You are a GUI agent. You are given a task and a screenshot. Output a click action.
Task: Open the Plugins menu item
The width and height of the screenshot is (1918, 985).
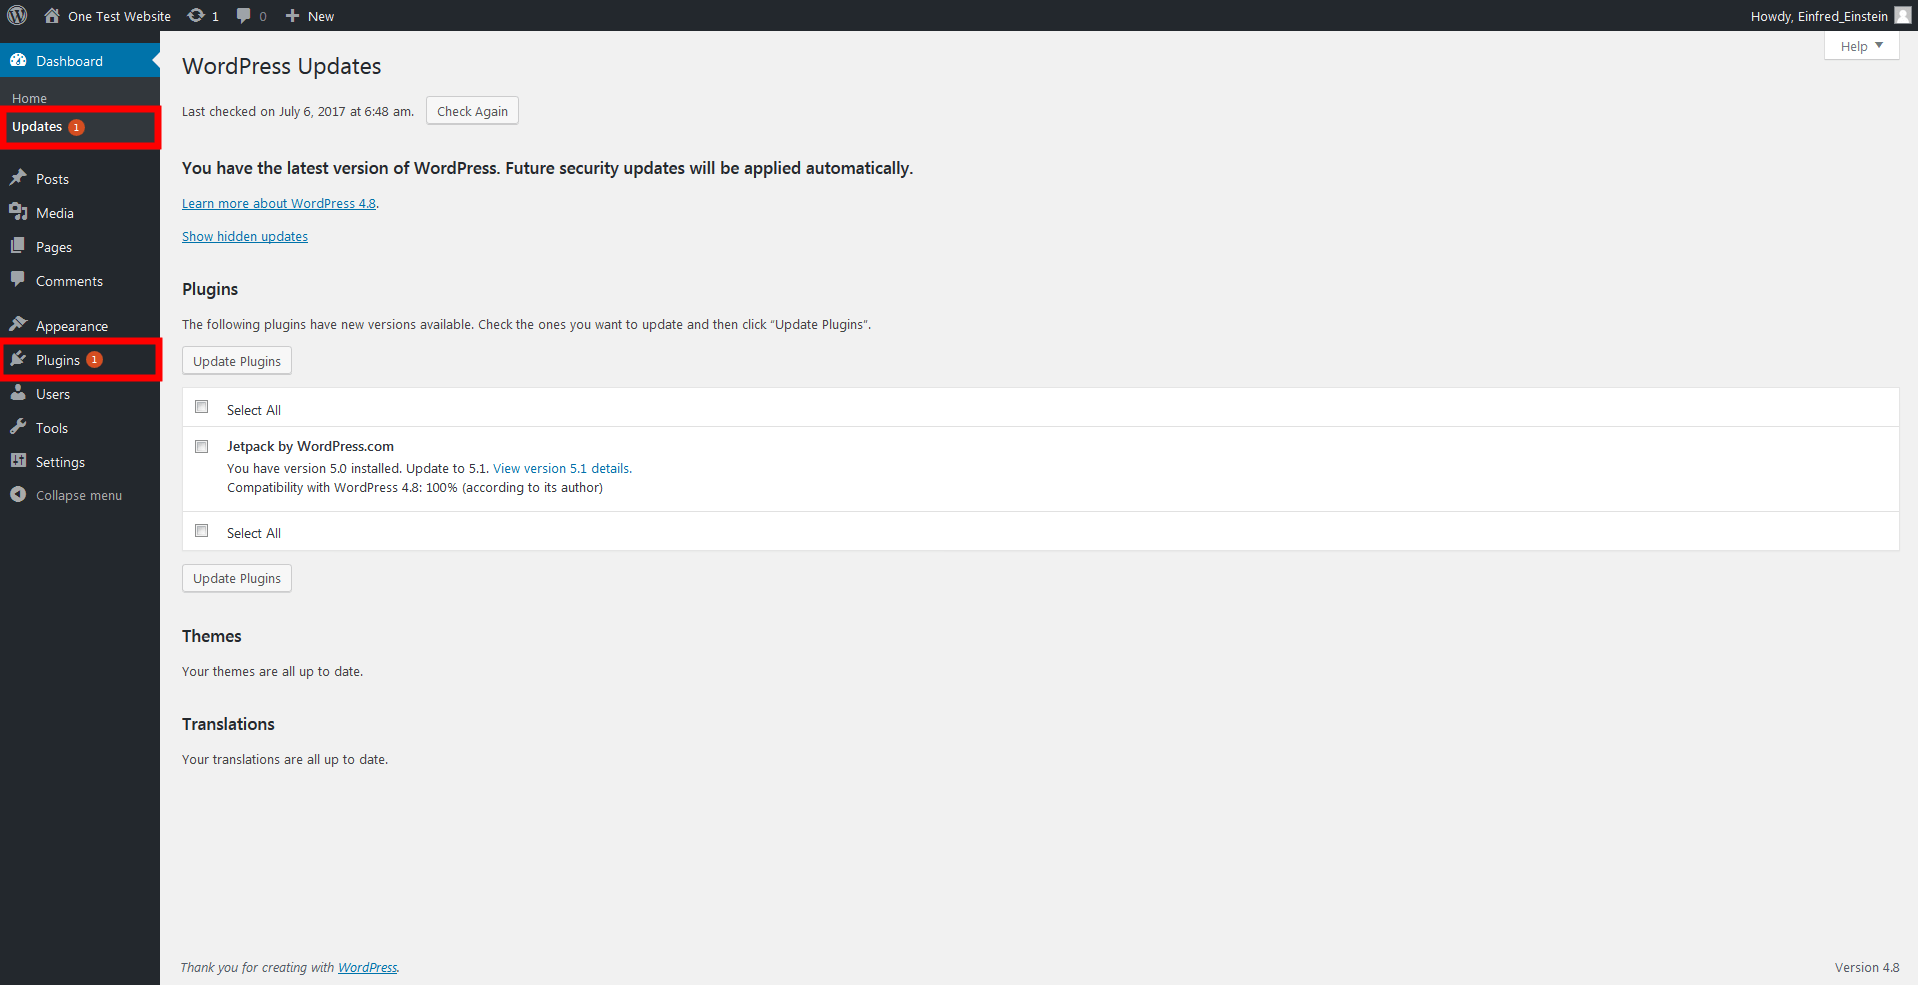58,360
